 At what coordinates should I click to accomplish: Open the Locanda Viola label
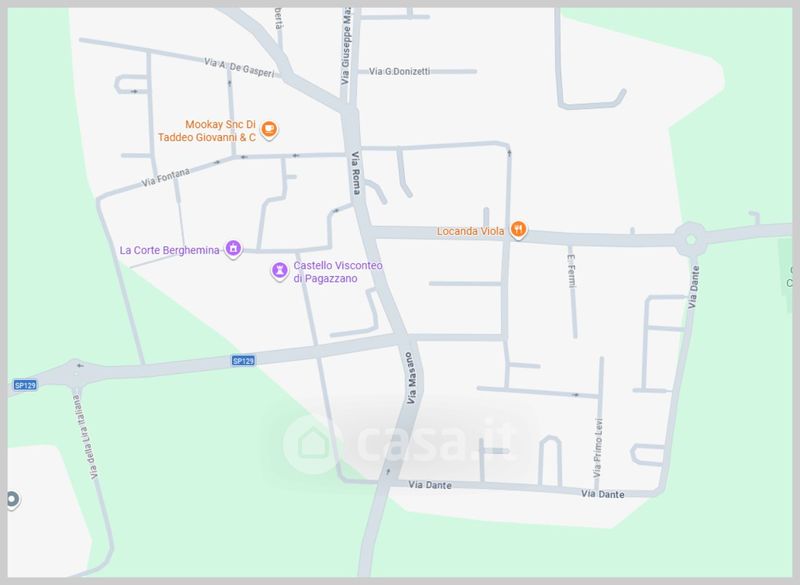point(470,231)
